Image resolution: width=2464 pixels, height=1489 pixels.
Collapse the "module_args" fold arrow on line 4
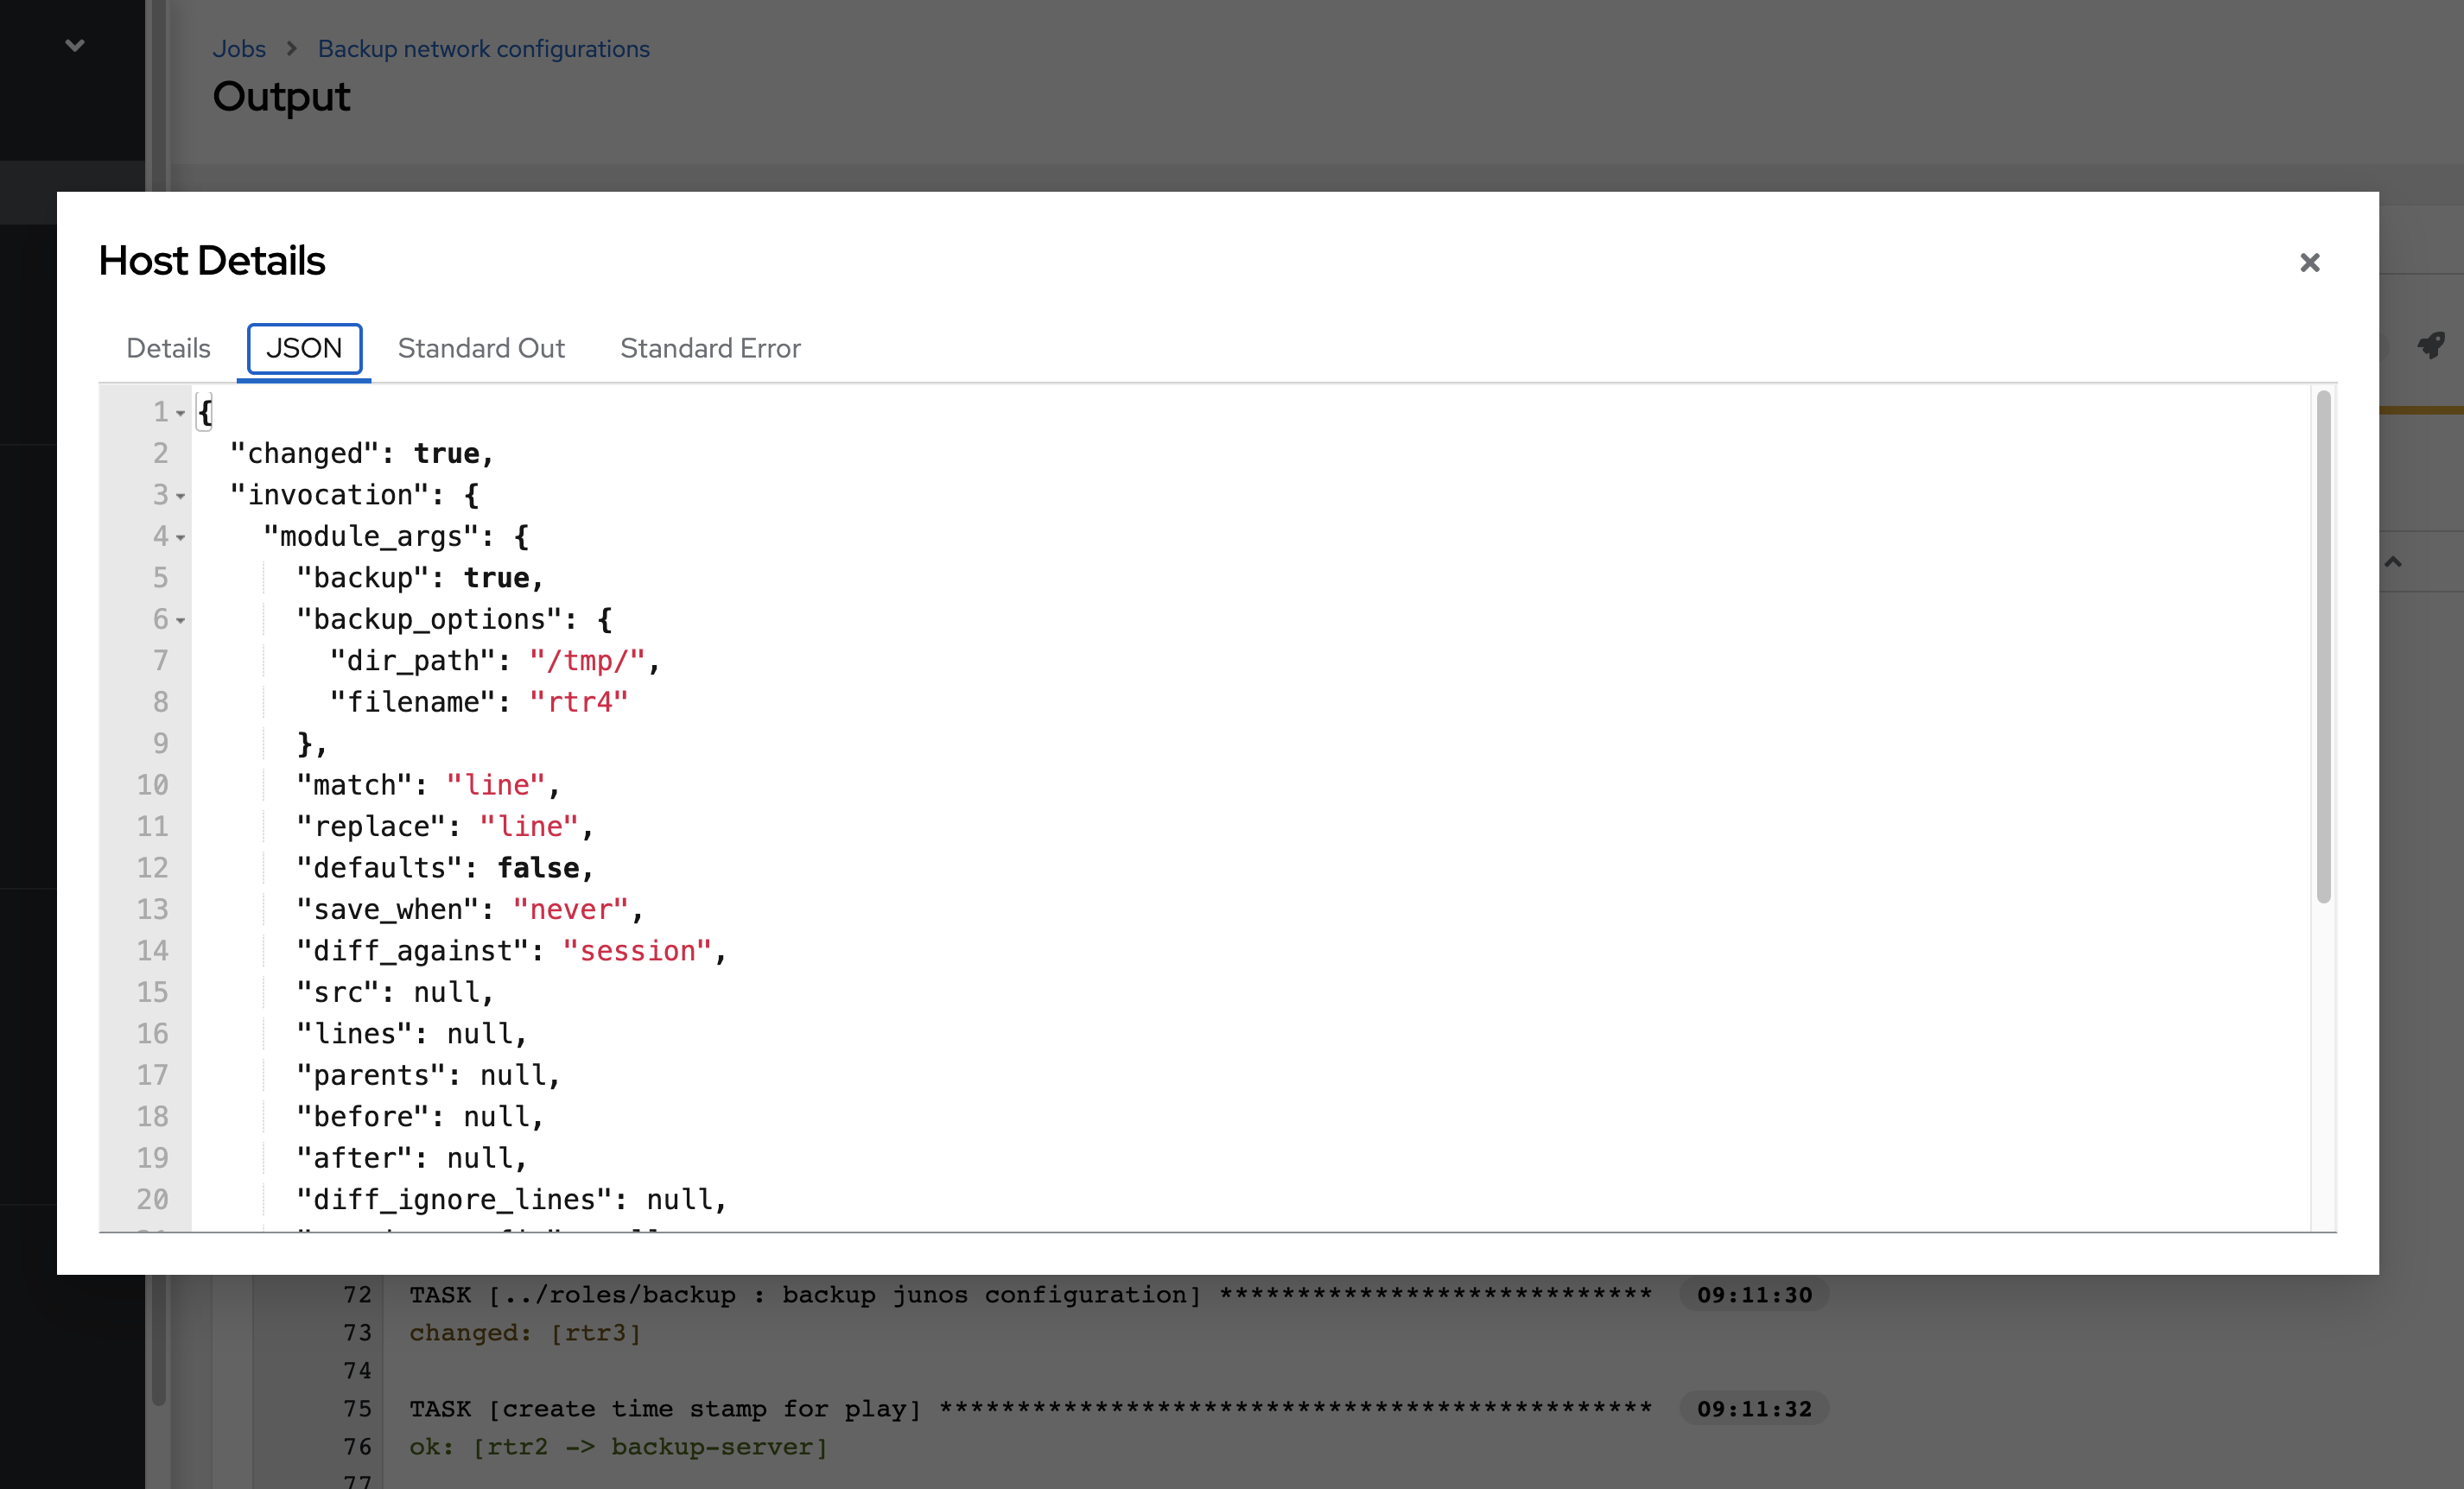(x=181, y=538)
